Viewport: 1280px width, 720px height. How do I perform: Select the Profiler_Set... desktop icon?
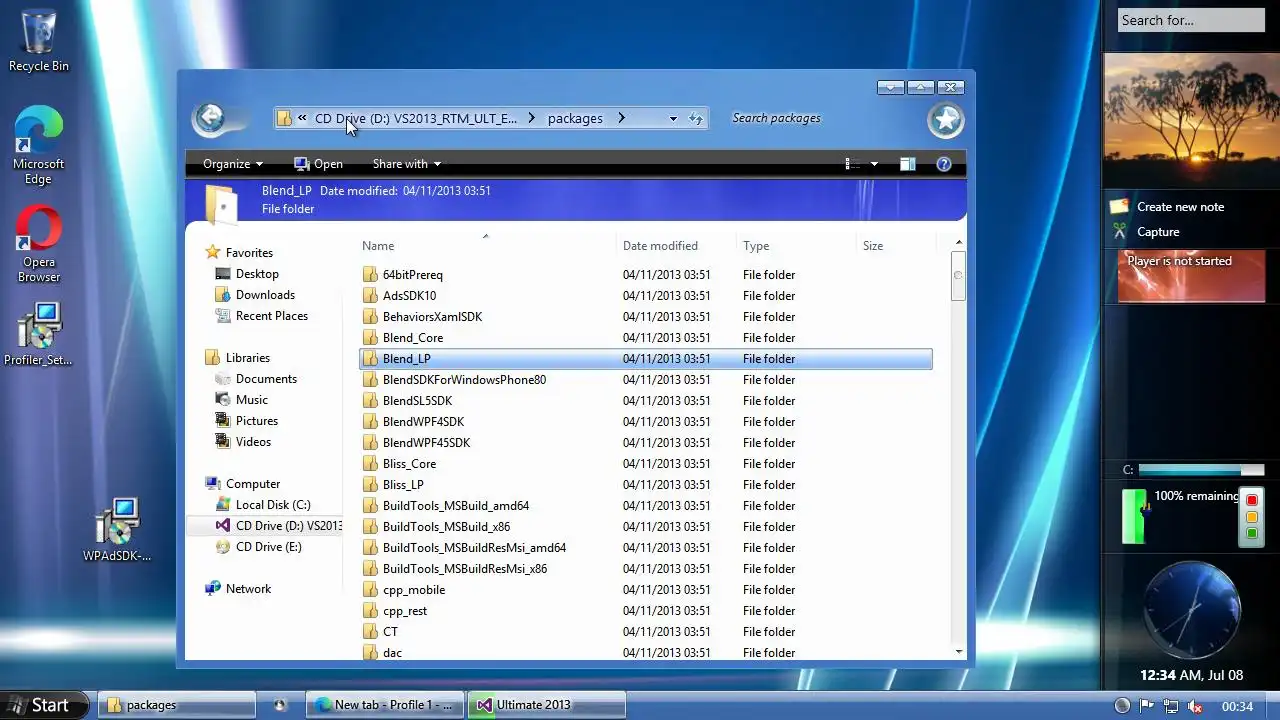[39, 334]
